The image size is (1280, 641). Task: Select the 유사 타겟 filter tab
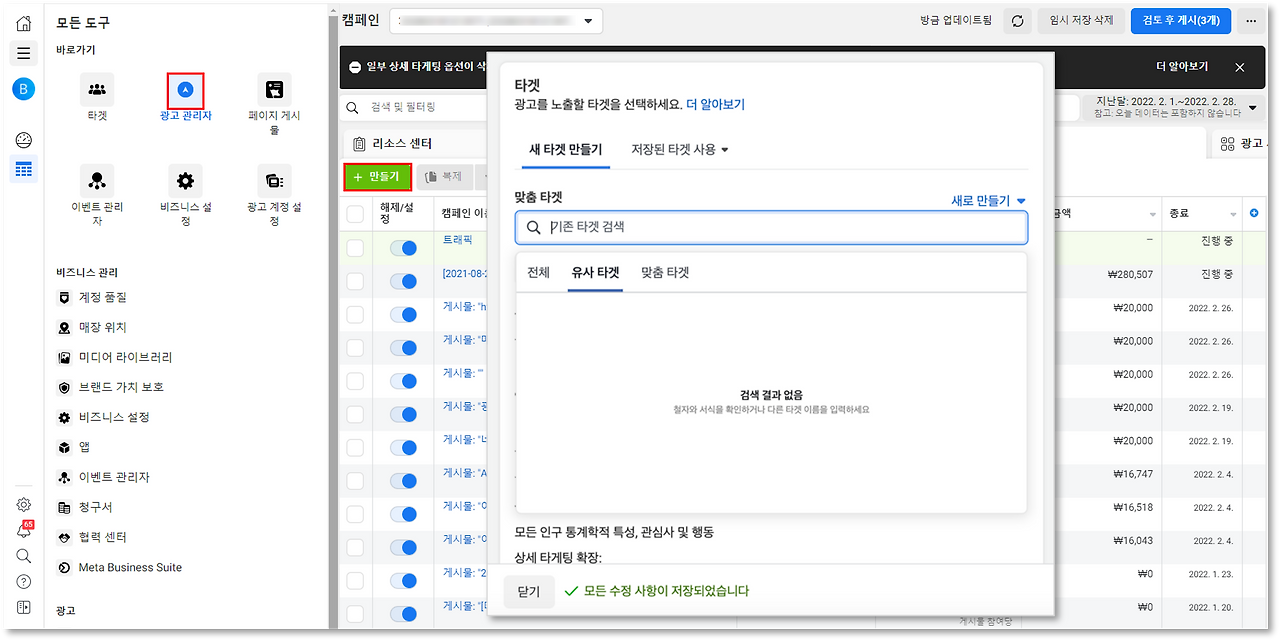[595, 272]
